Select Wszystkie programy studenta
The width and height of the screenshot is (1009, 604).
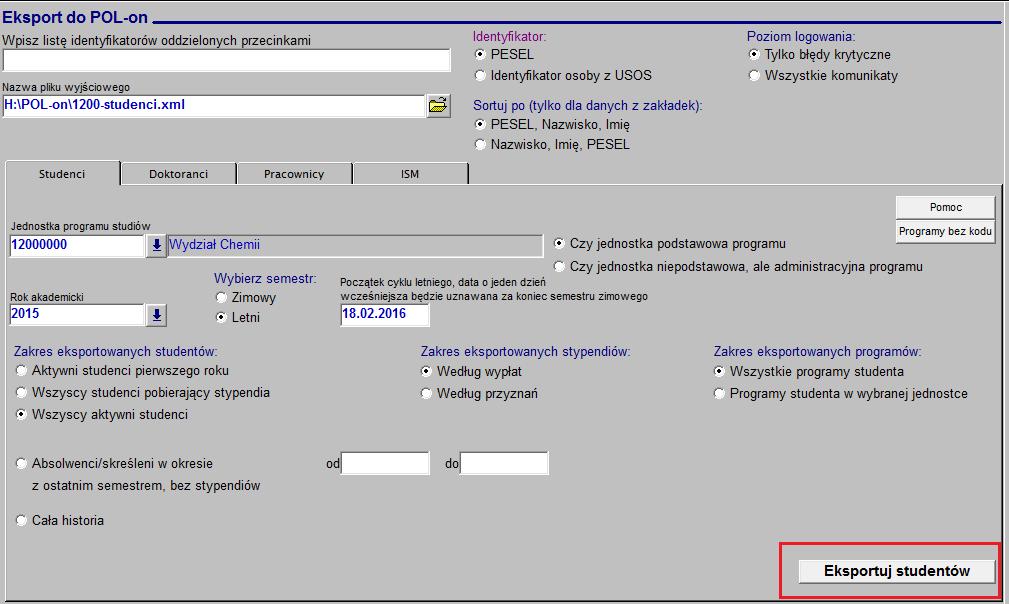(719, 371)
